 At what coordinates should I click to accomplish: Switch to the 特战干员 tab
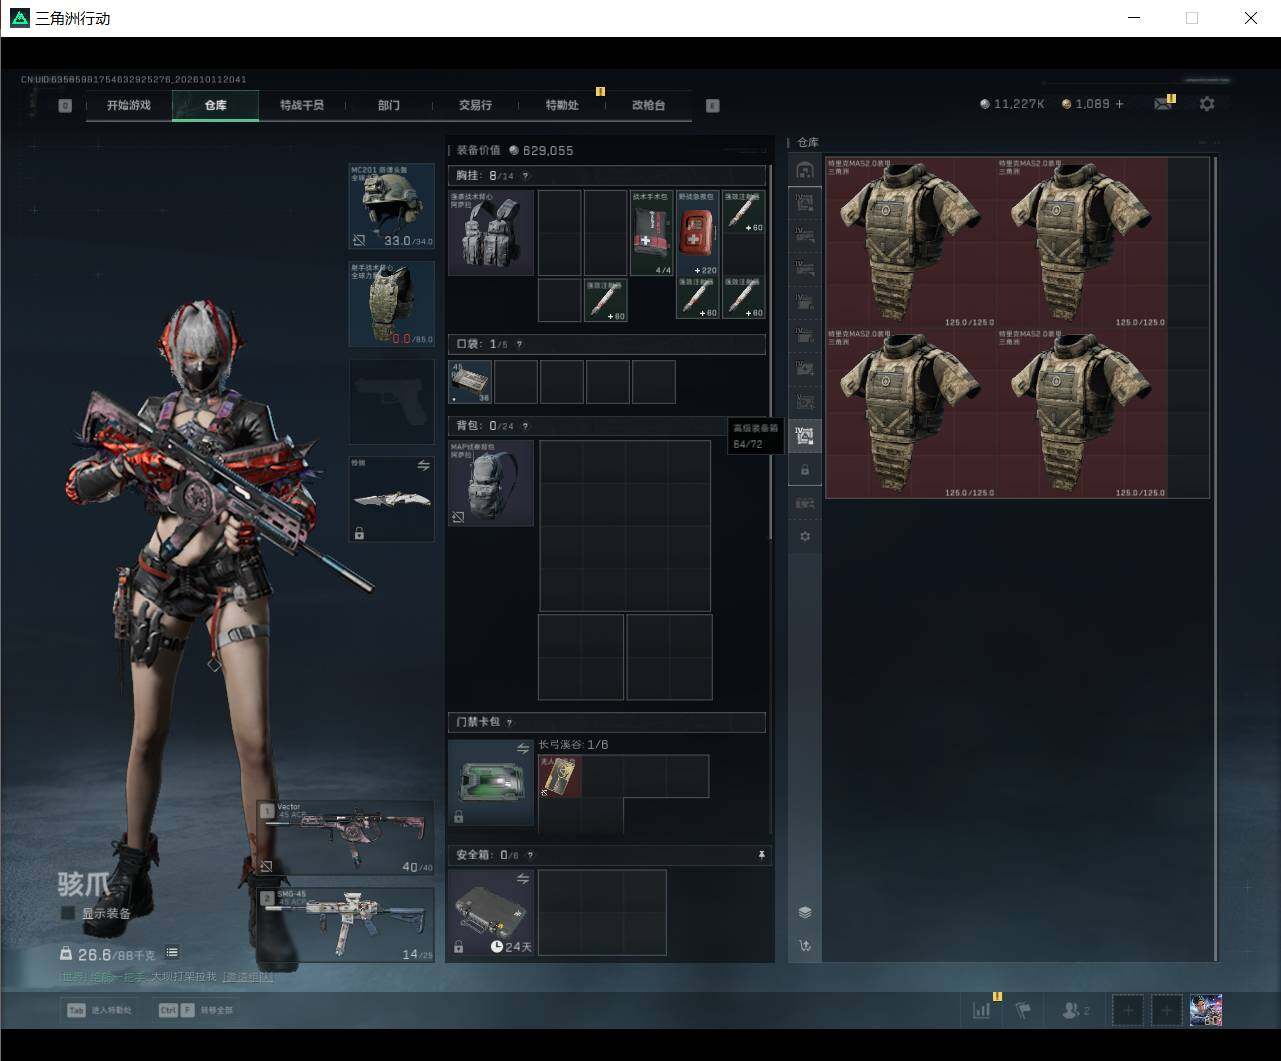tap(302, 105)
